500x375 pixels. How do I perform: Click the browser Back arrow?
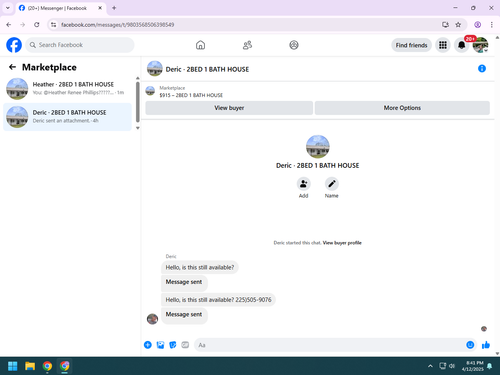tap(9, 25)
